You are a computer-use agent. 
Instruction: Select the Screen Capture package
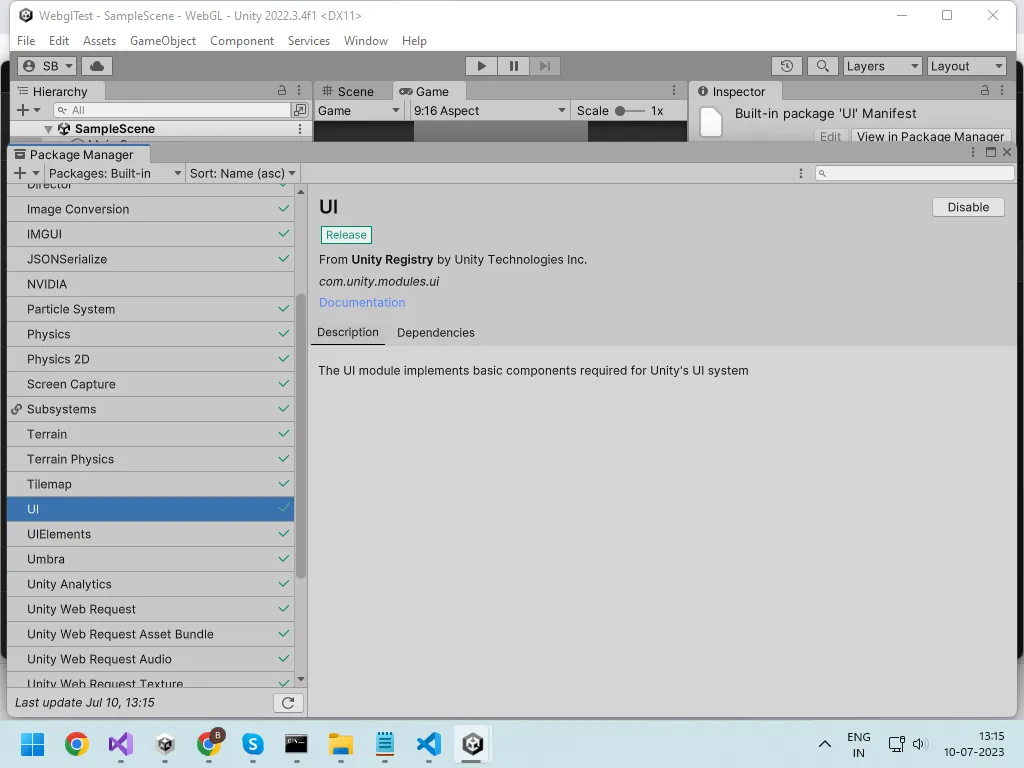[150, 384]
